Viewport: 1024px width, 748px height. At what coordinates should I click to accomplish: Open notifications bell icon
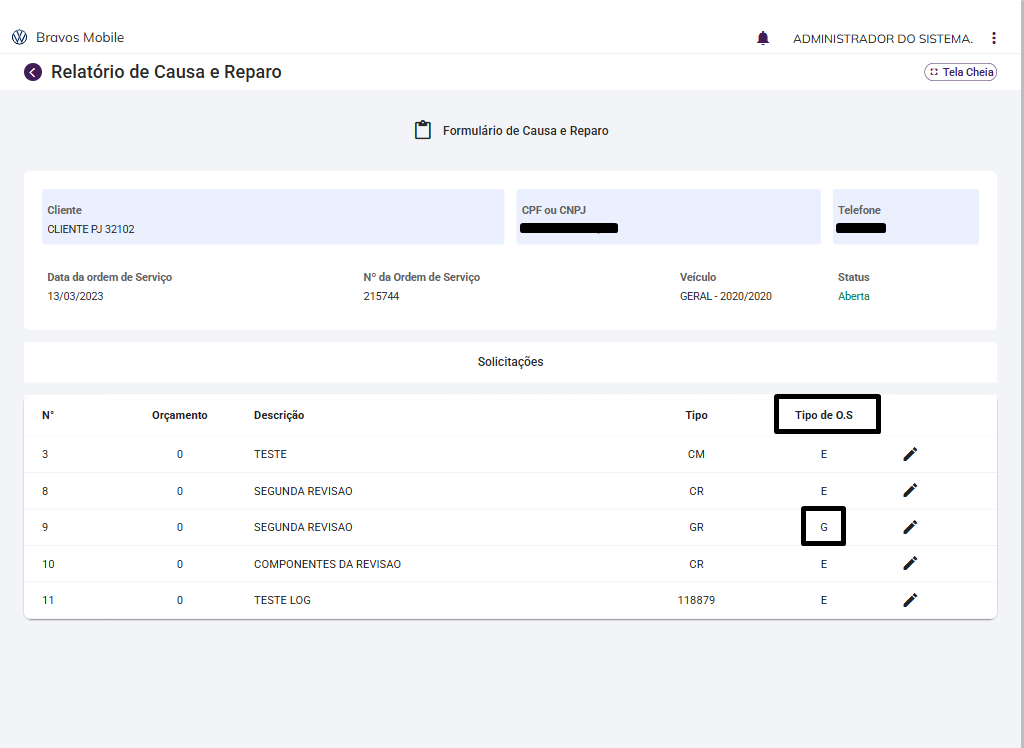[763, 38]
